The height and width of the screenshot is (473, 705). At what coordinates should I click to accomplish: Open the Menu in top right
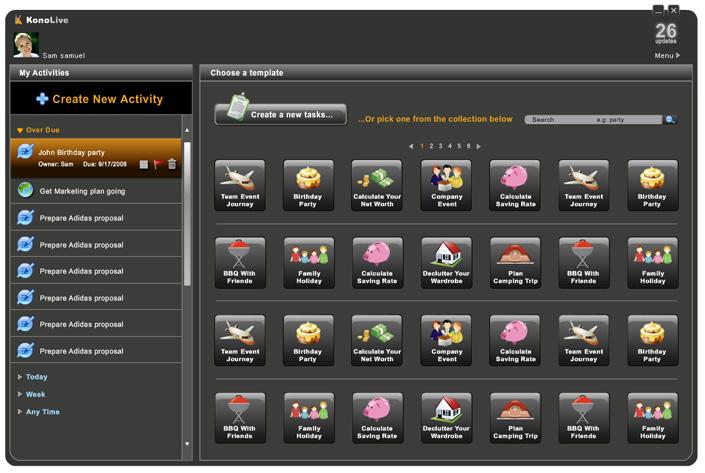click(x=667, y=56)
